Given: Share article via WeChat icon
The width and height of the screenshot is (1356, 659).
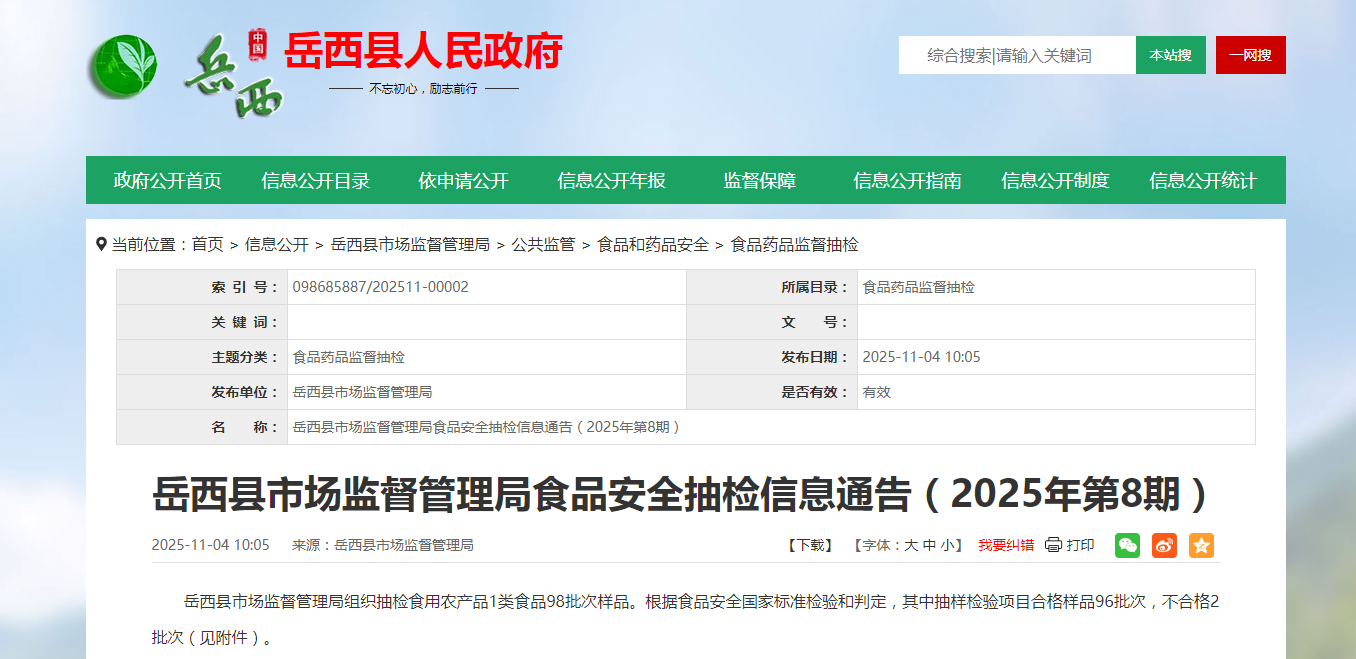Looking at the screenshot, I should (1127, 545).
